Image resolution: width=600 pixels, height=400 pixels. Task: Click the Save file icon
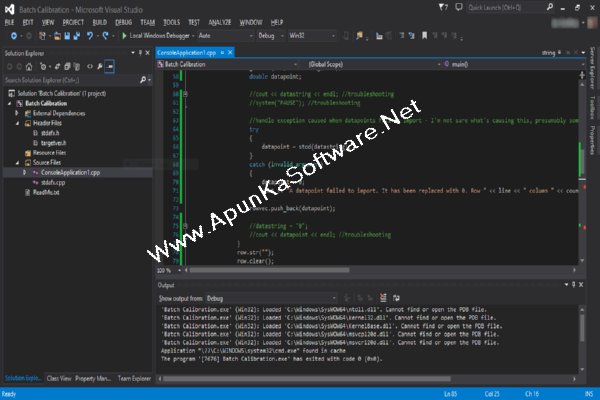pyautogui.click(x=67, y=36)
